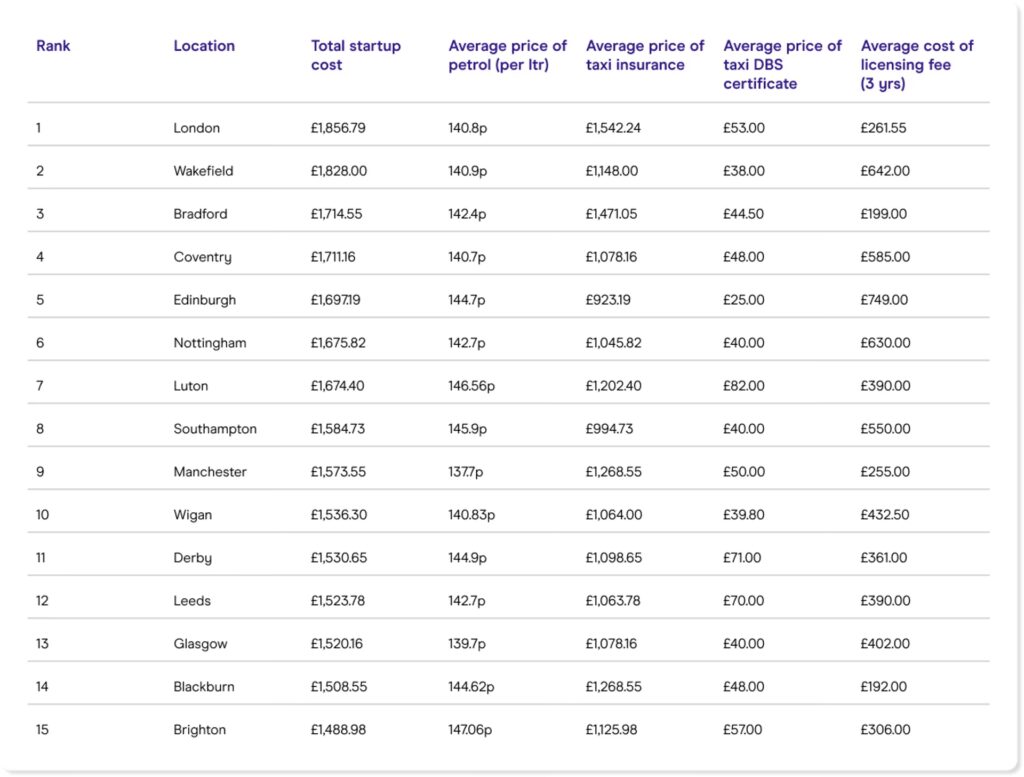Select the London location cell
Viewport: 1024px width, 777px height.
point(197,128)
